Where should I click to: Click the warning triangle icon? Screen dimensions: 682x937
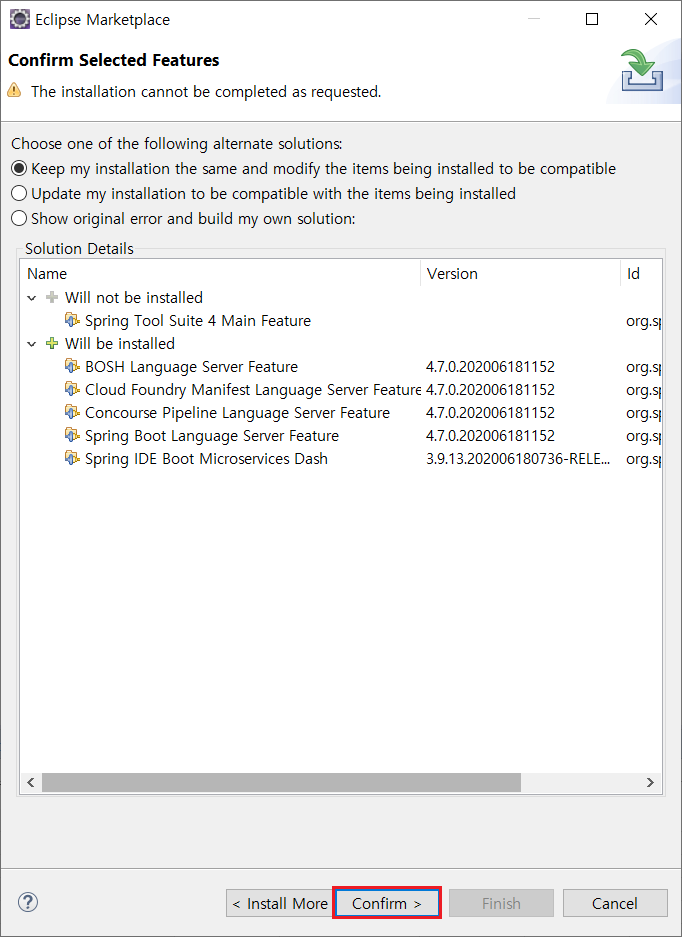point(14,91)
